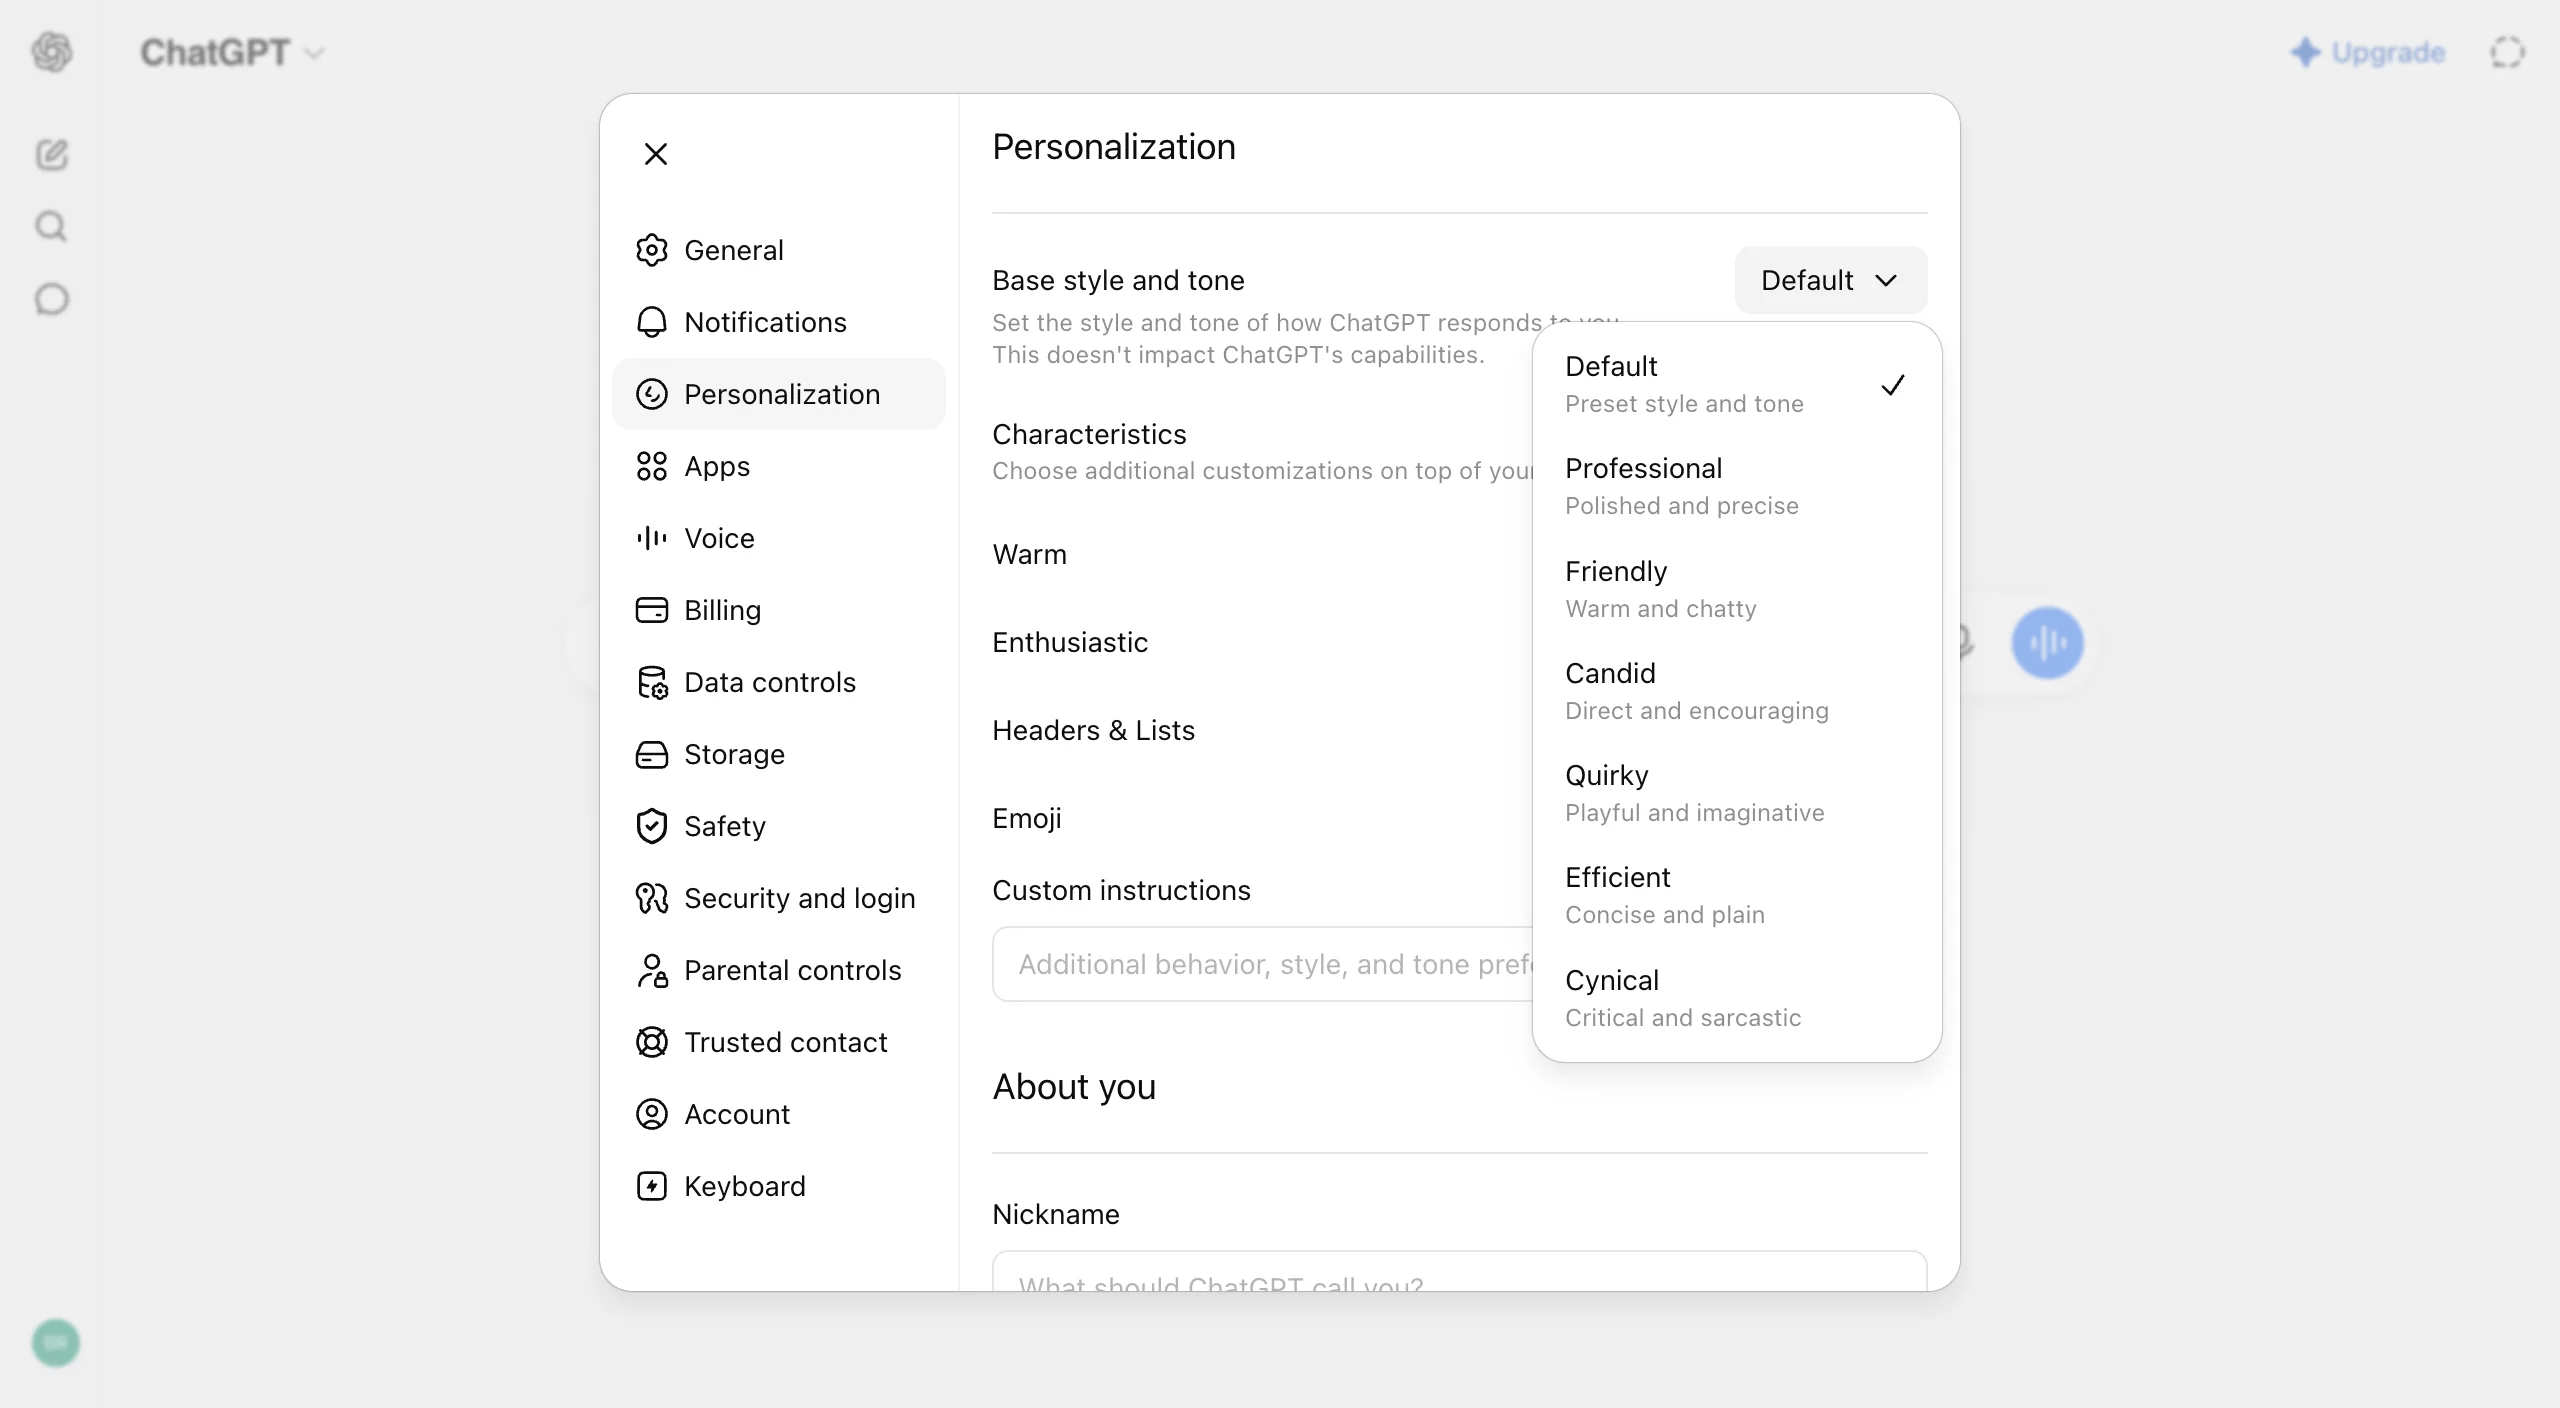The width and height of the screenshot is (2560, 1408).
Task: Open the search icon in left sidebar
Action: point(52,226)
